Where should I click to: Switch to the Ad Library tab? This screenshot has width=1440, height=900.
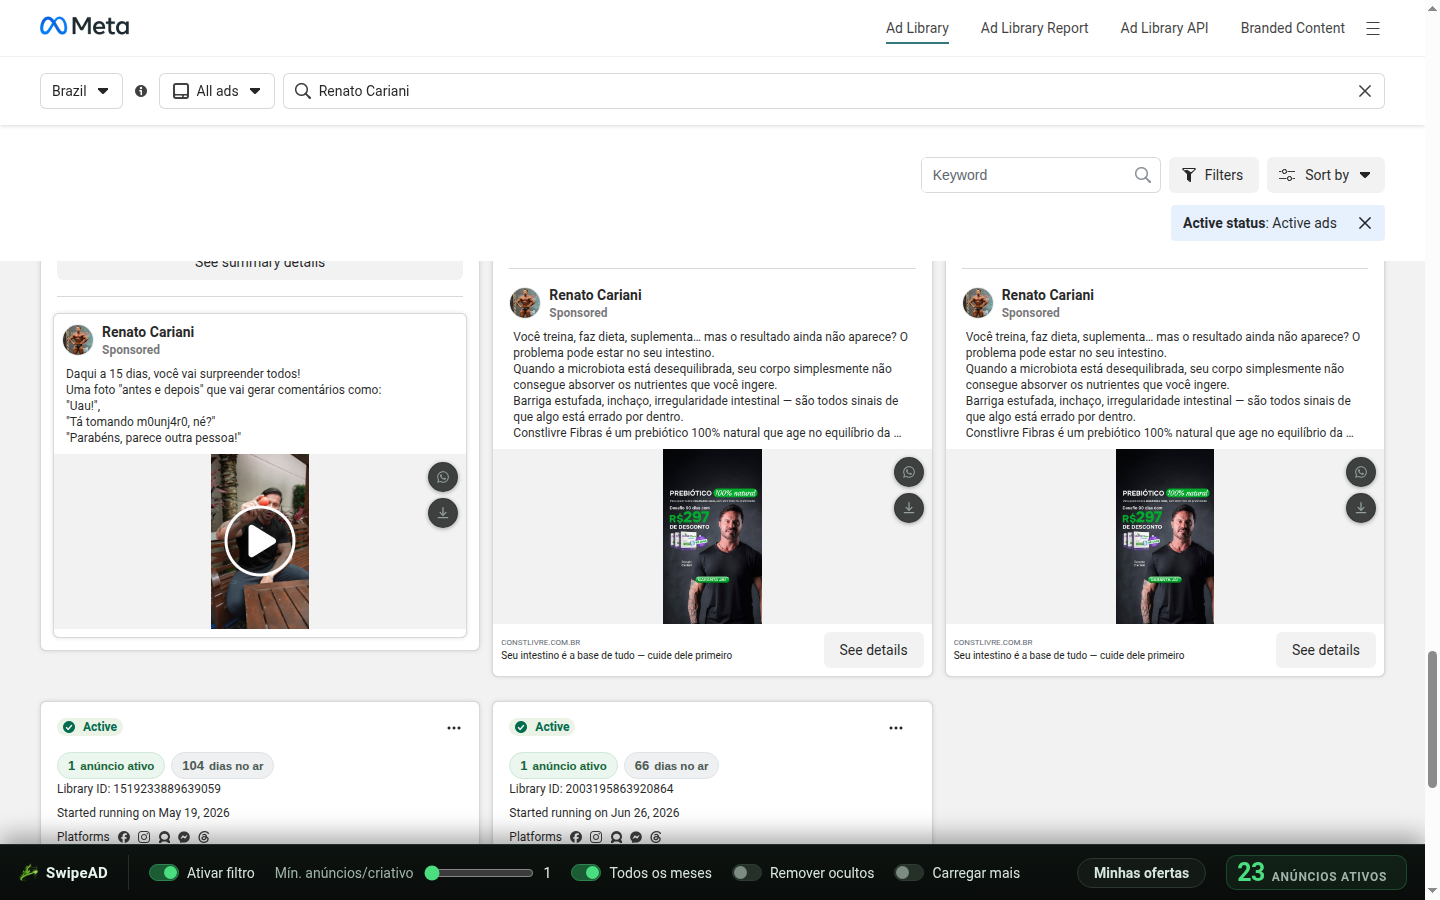[917, 28]
